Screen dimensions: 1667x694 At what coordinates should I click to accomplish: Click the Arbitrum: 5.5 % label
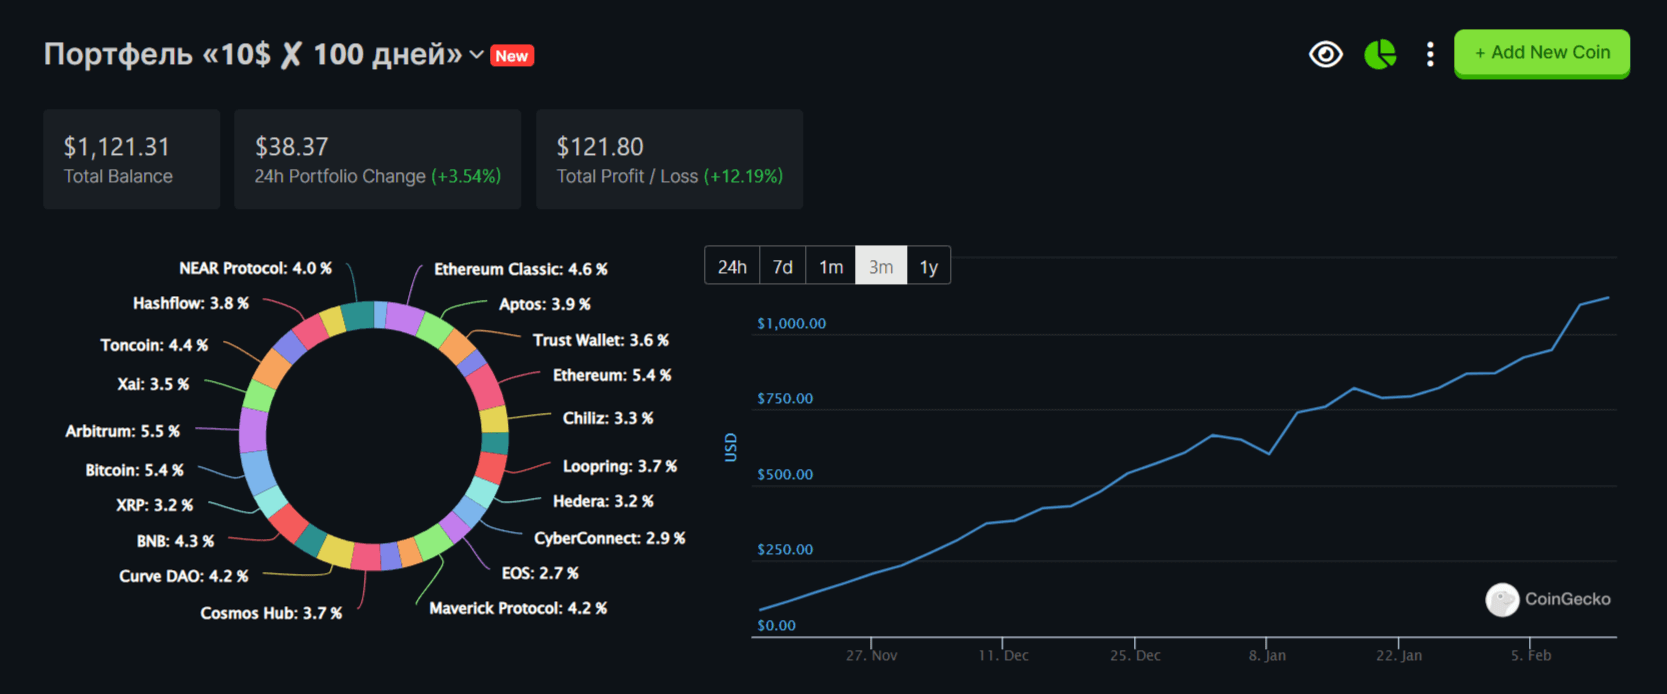click(x=123, y=431)
